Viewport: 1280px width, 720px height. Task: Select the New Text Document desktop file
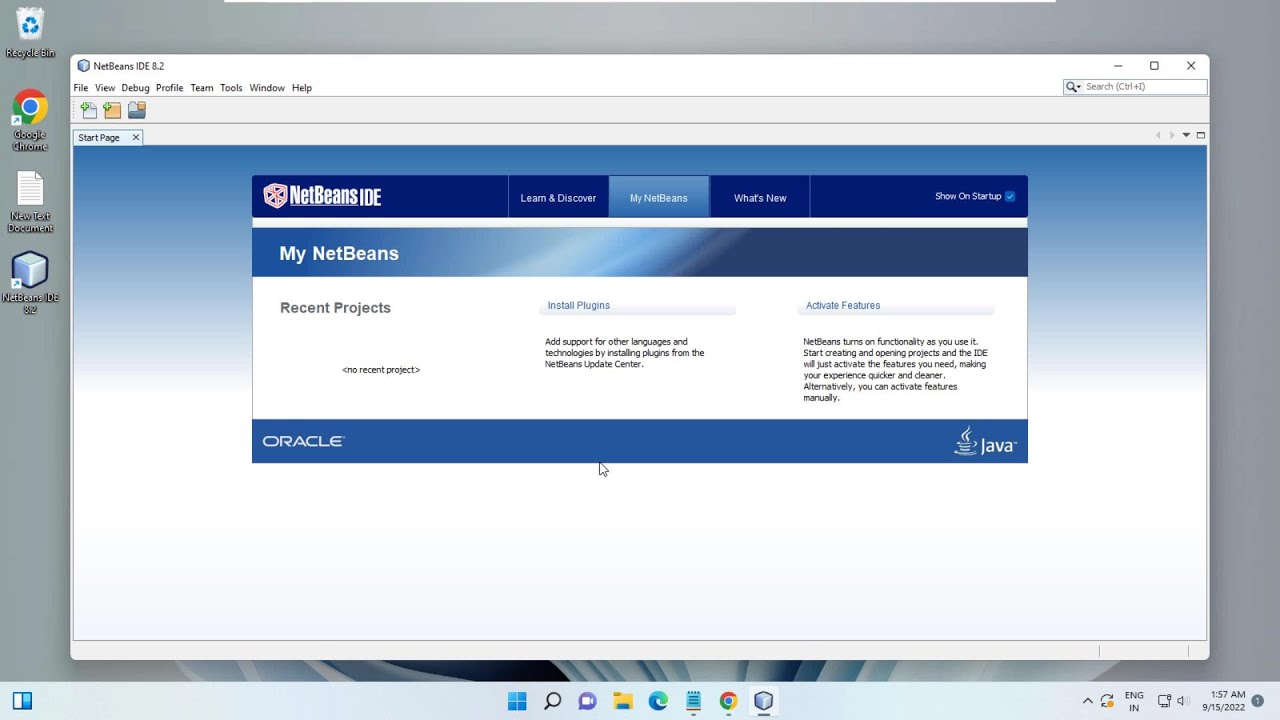(30, 202)
